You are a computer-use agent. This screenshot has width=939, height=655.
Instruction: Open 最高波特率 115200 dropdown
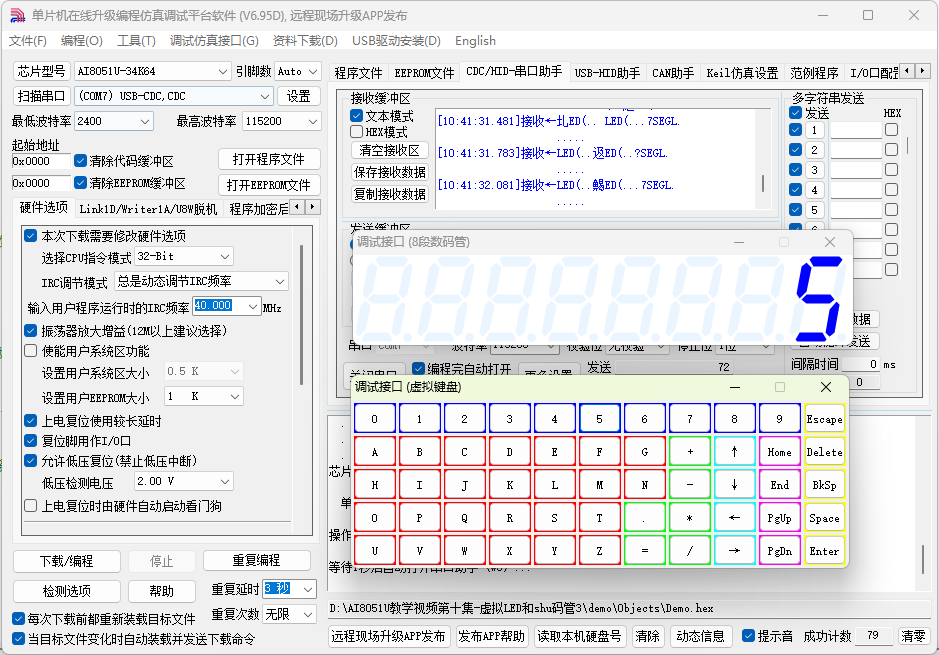(x=281, y=121)
